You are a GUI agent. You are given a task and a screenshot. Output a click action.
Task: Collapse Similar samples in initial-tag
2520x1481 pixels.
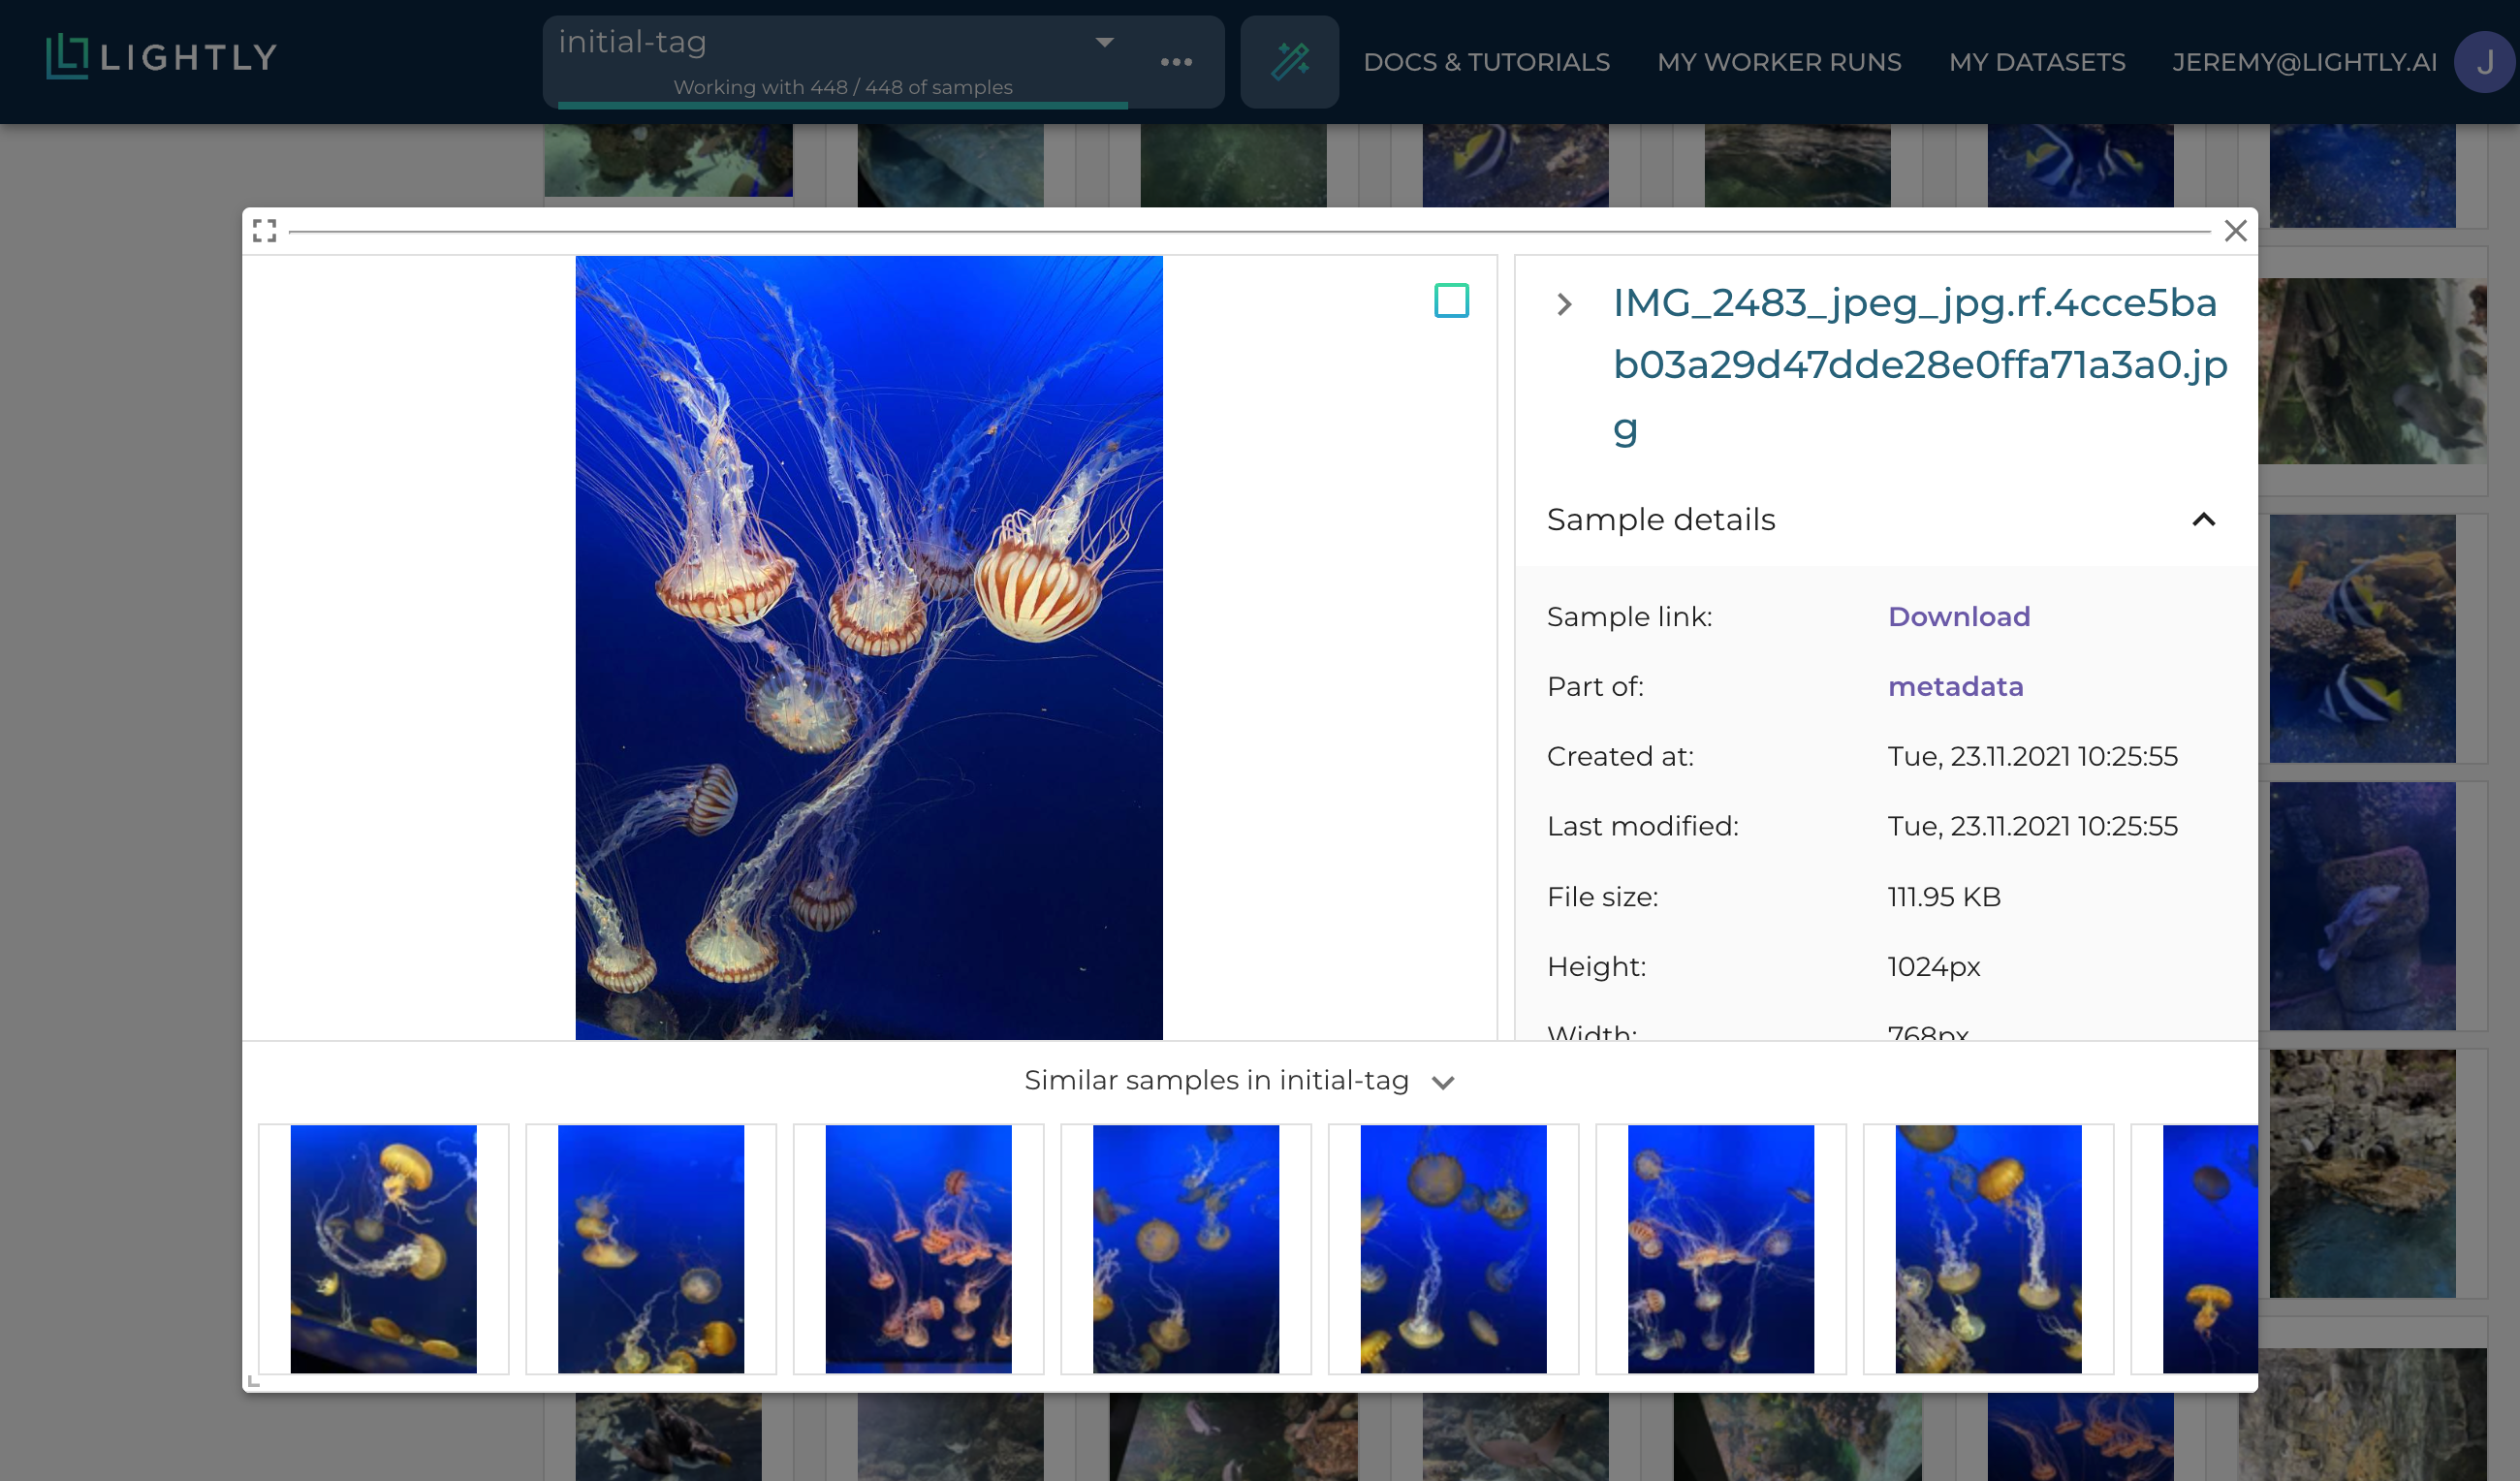click(1443, 1082)
